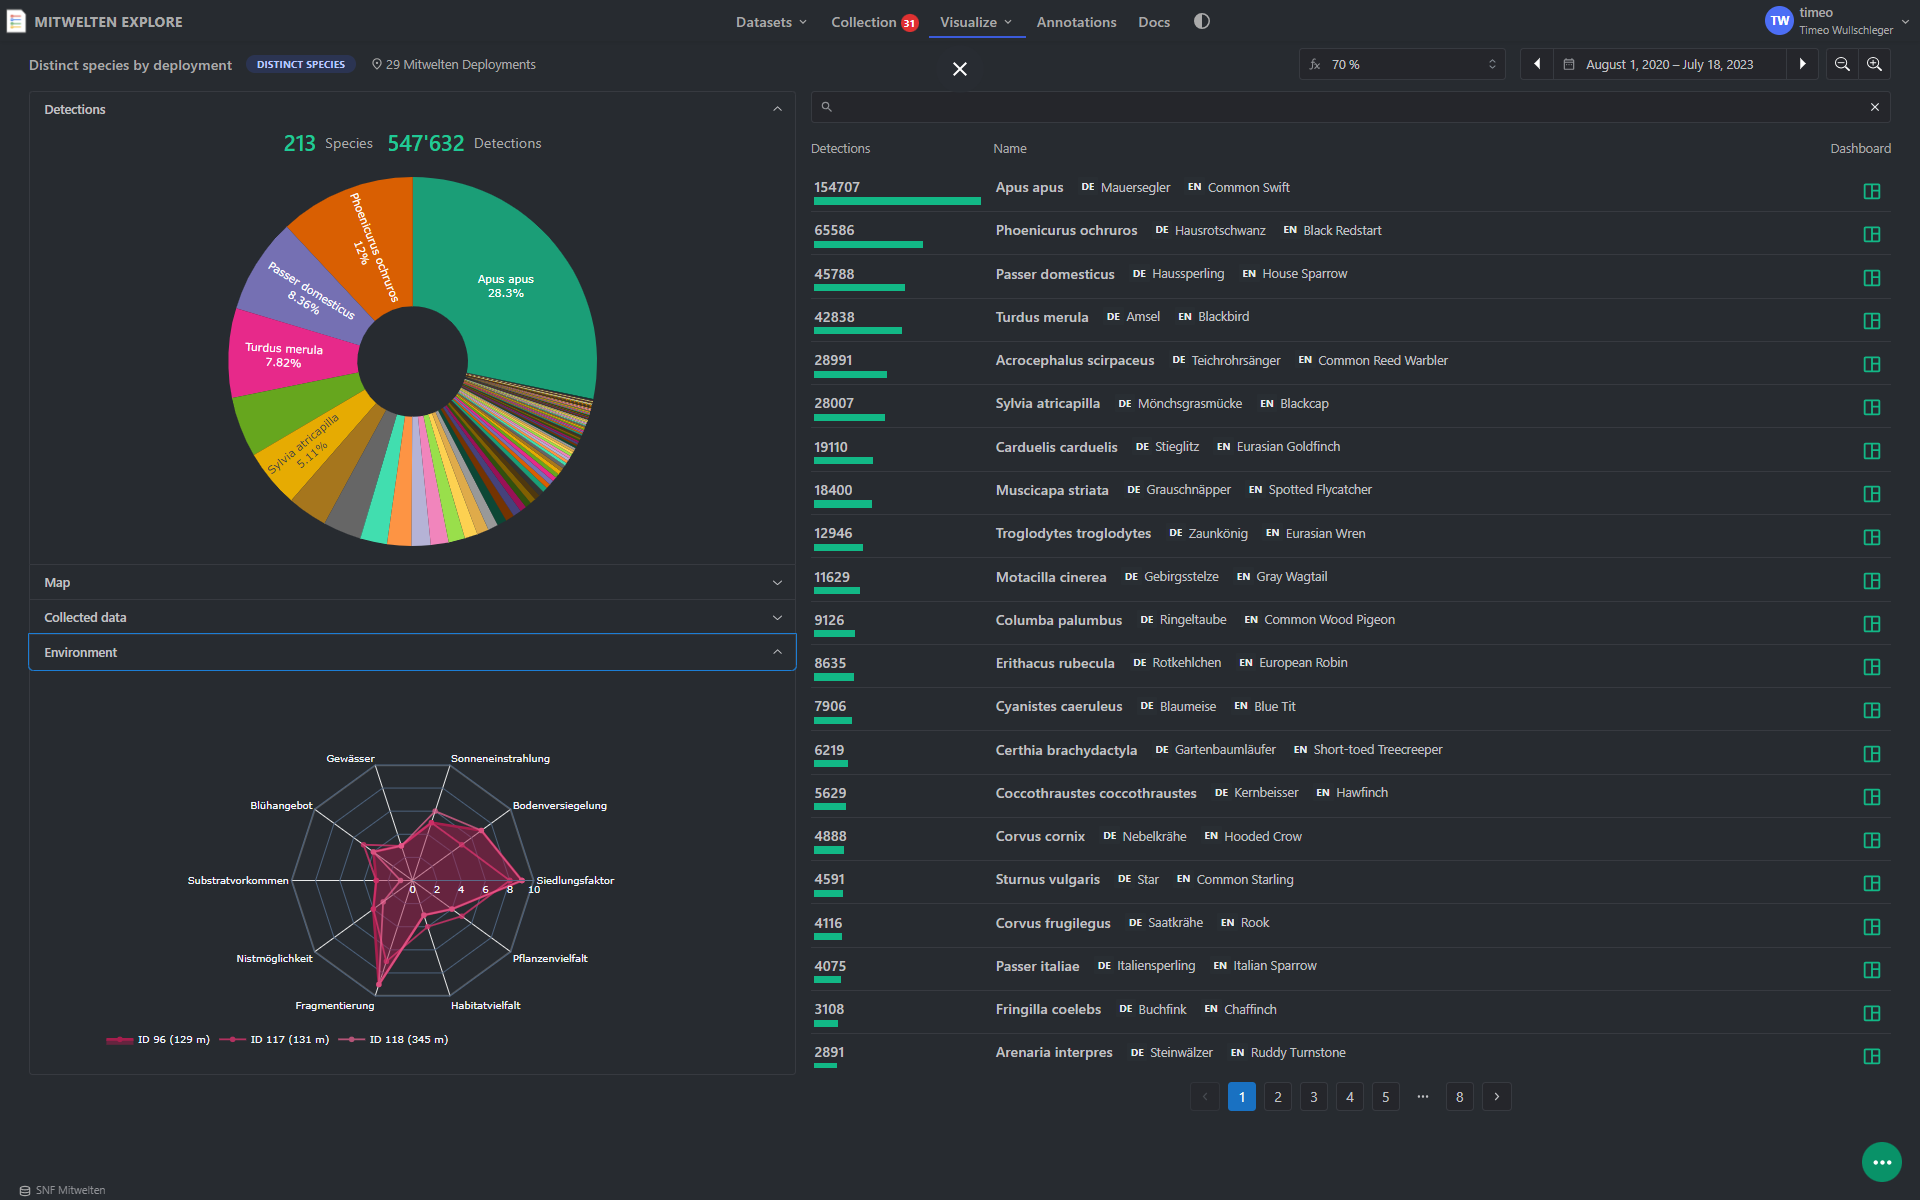Click species name Coccothraustes coccothraustes
The image size is (1920, 1200).
(x=1096, y=793)
